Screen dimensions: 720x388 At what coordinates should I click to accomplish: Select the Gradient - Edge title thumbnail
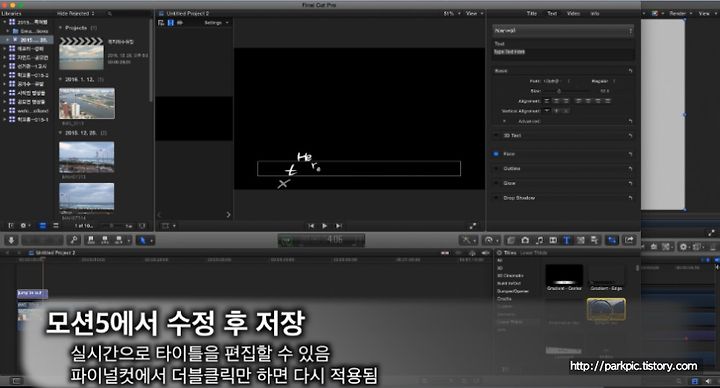(x=606, y=276)
